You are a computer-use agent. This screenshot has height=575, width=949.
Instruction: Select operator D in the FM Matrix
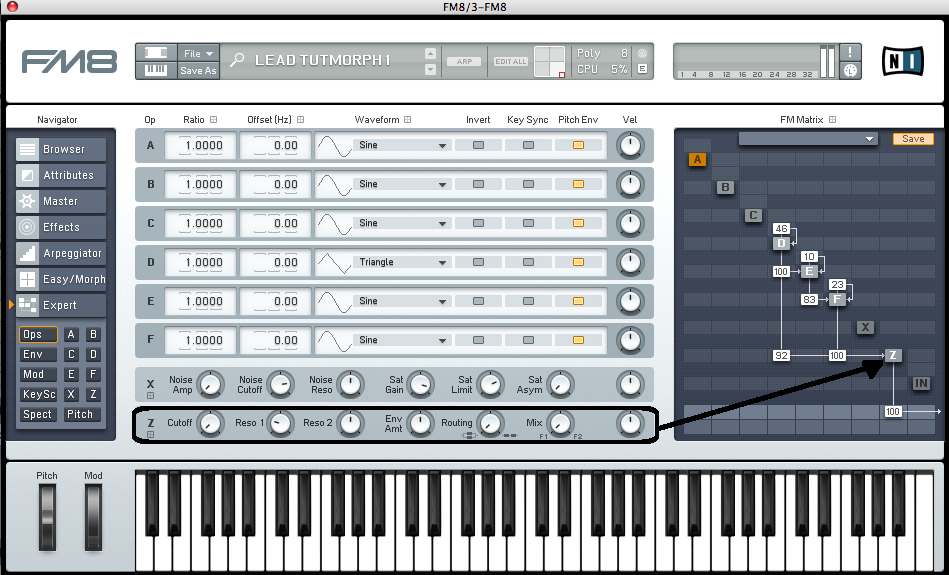coord(781,243)
